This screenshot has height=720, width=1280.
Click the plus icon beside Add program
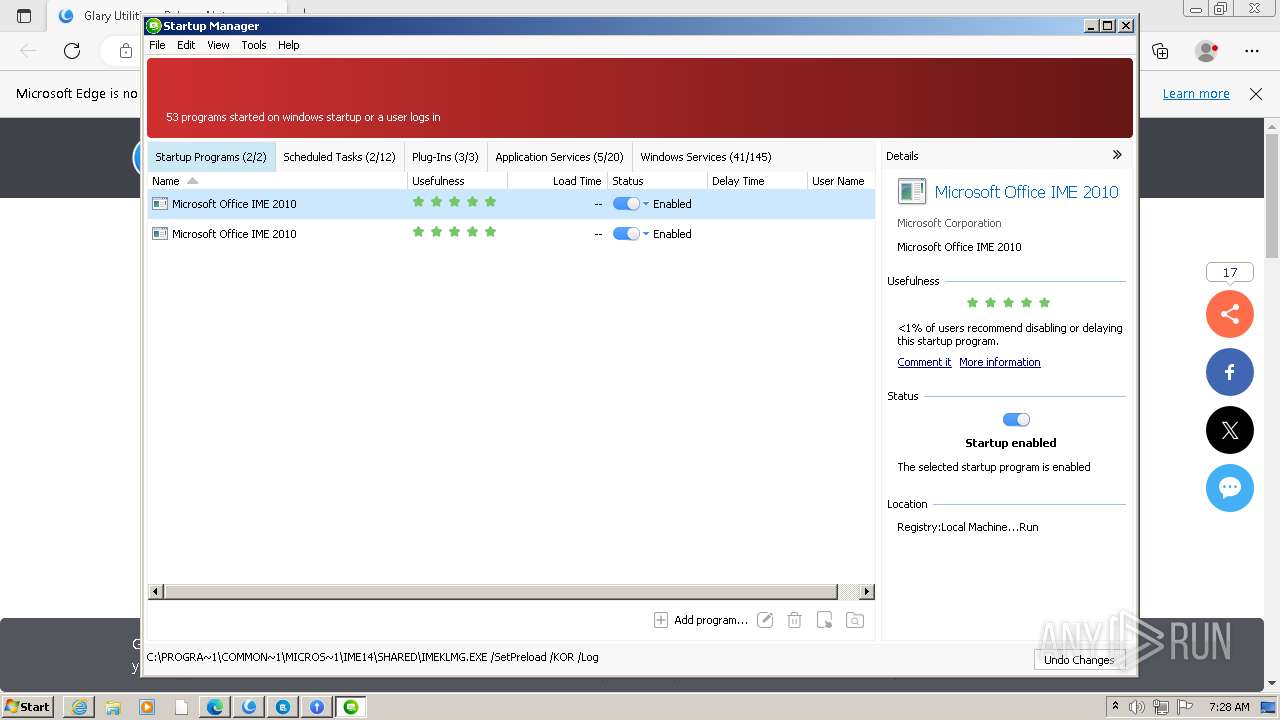(x=661, y=620)
